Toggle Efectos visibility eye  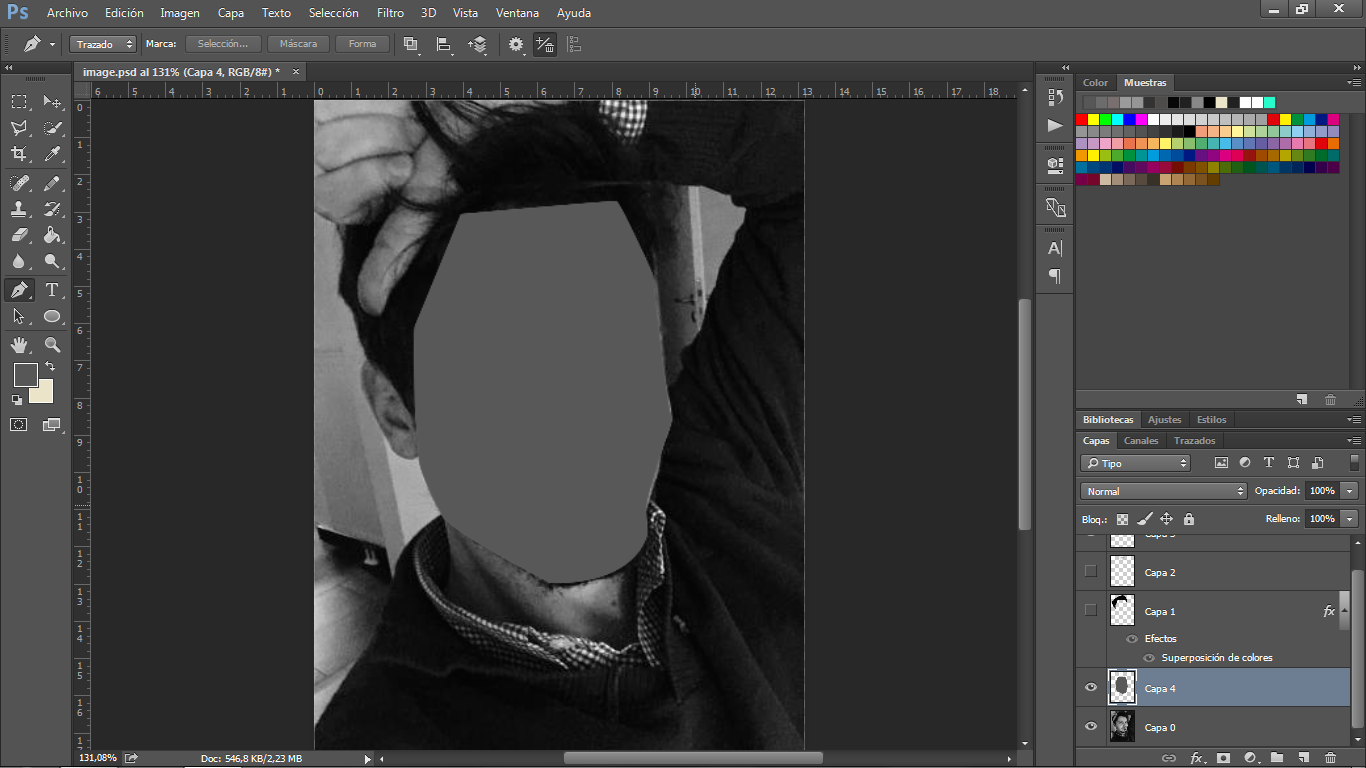[1133, 638]
